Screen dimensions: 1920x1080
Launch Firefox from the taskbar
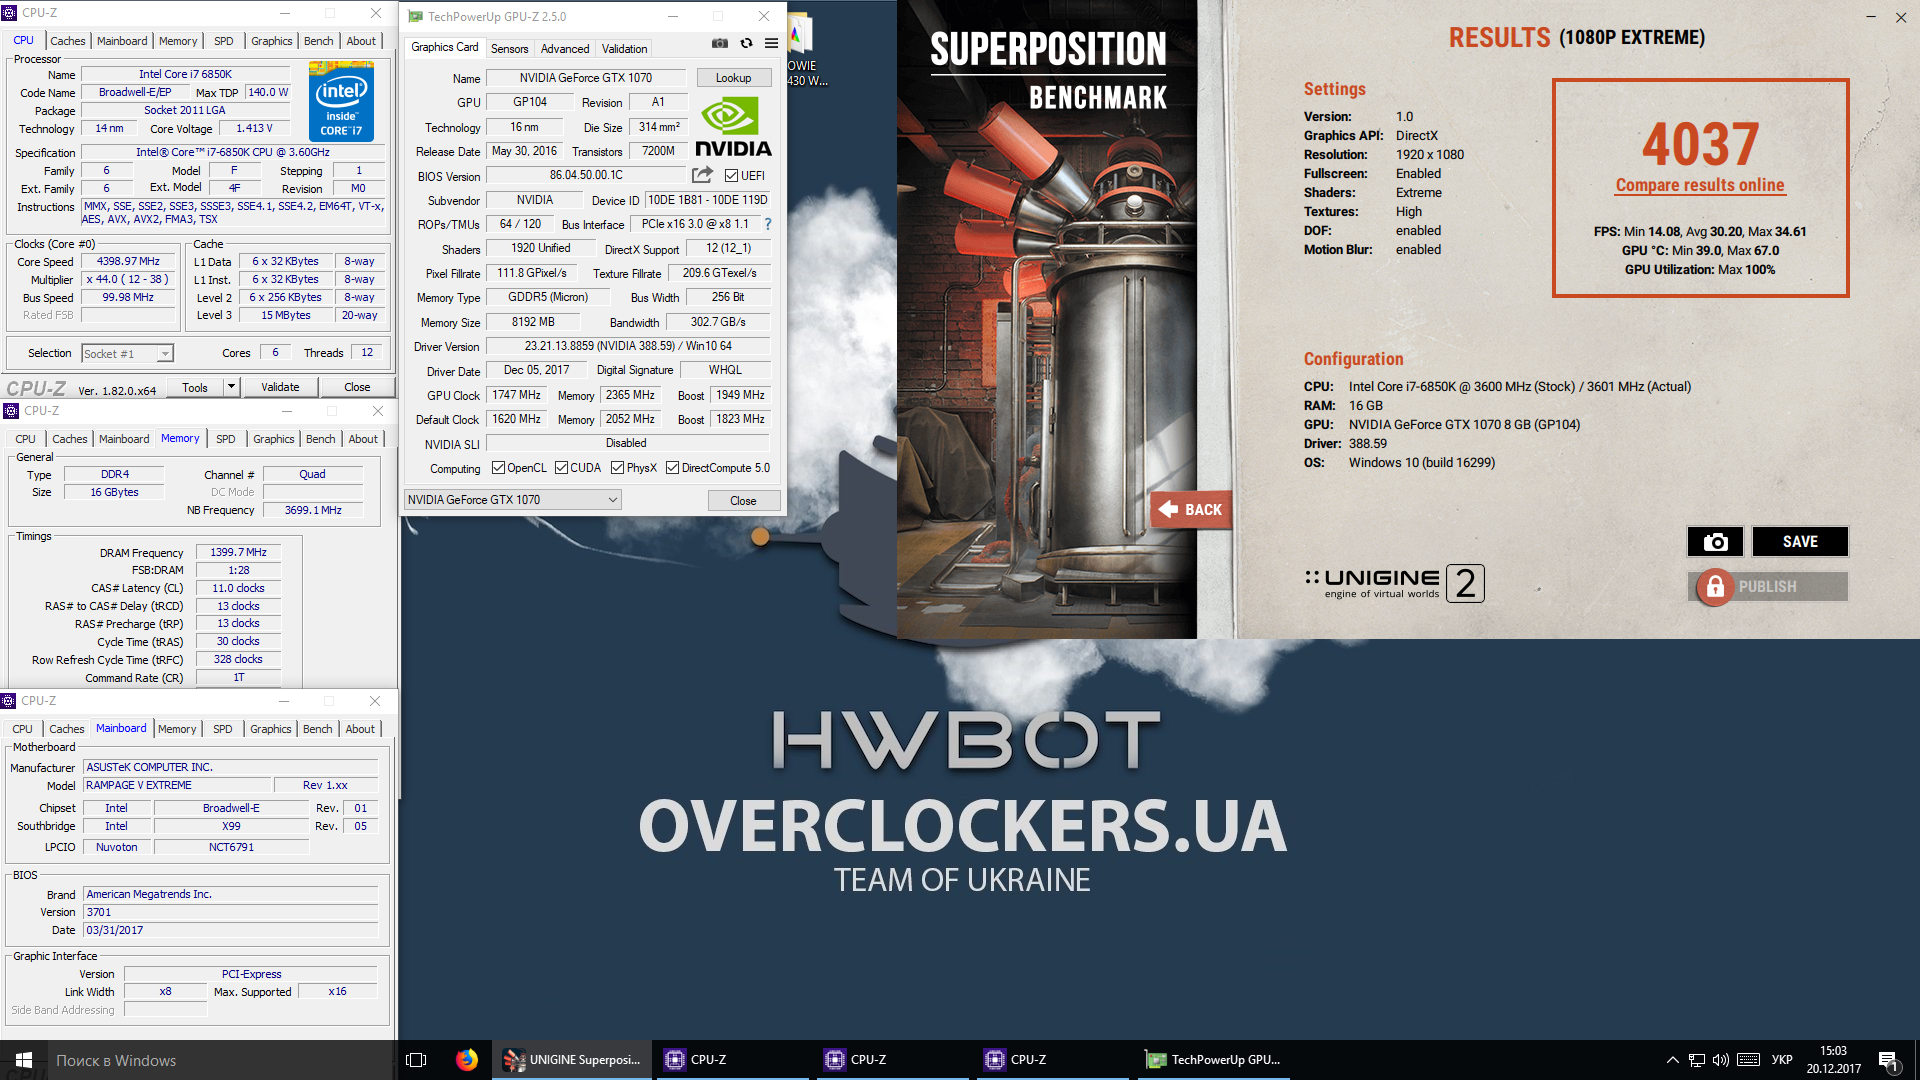pyautogui.click(x=466, y=1060)
